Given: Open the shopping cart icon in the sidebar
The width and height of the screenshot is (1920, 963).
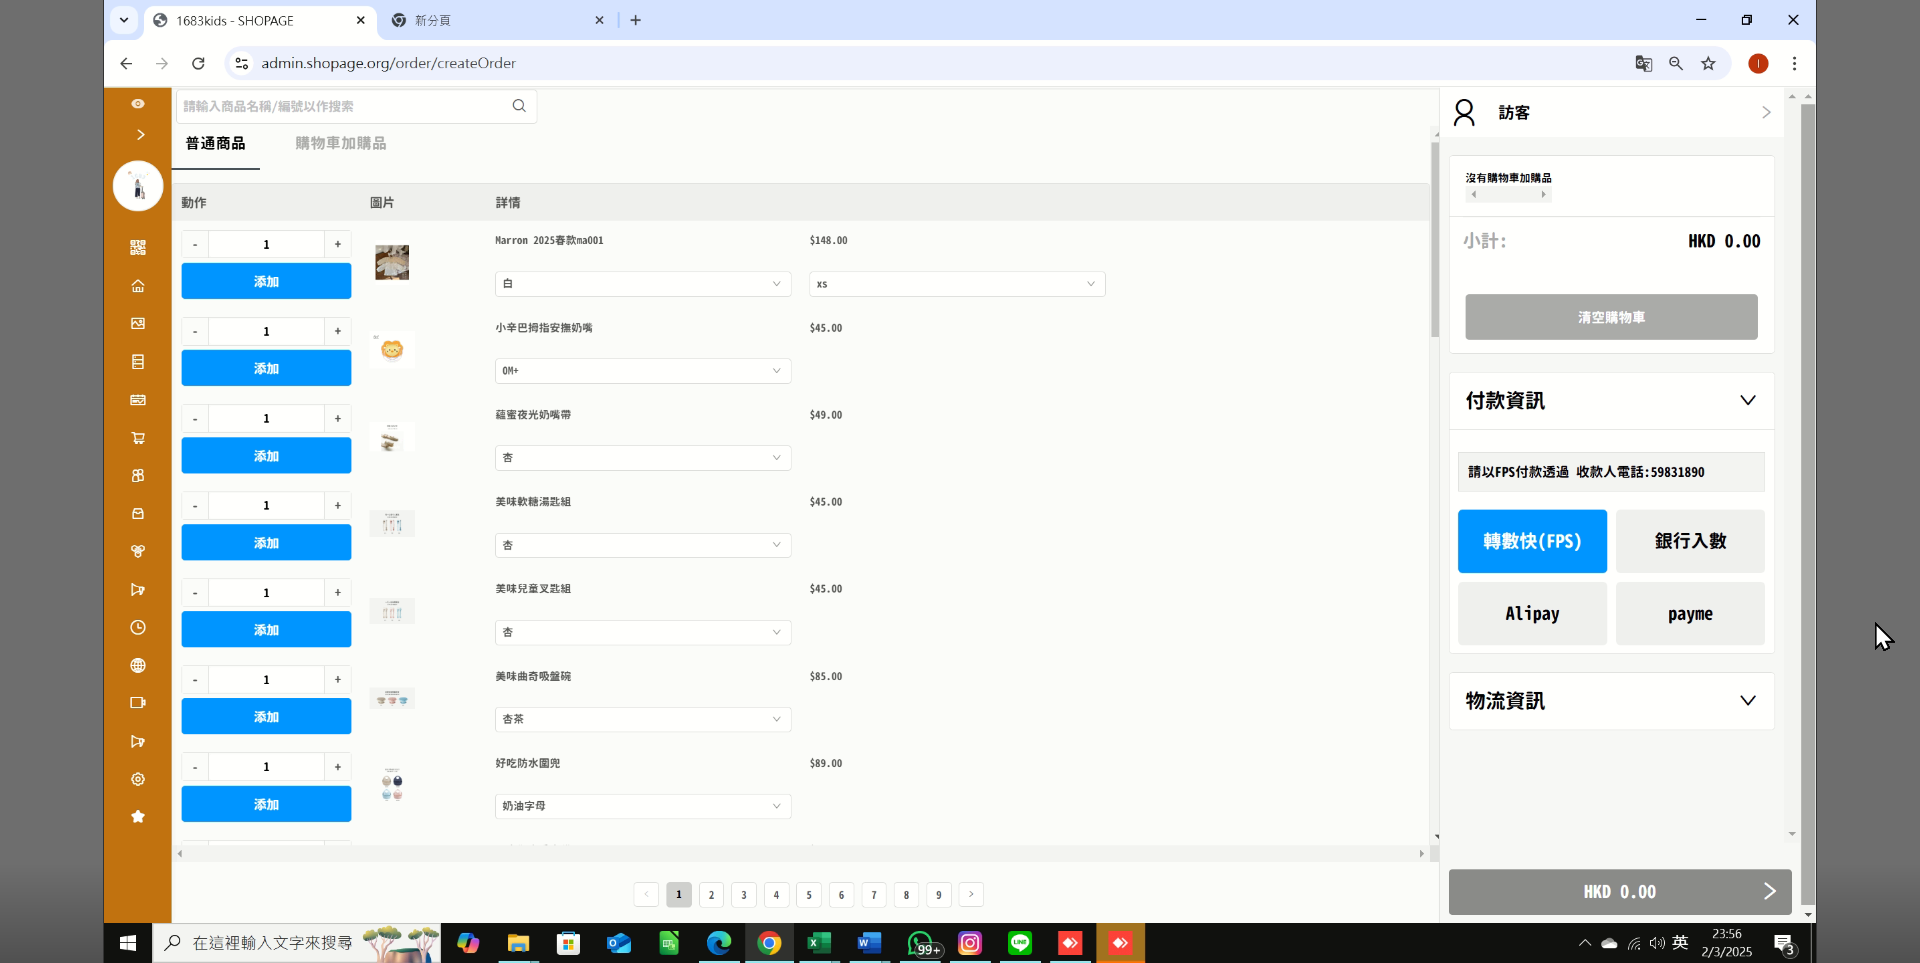Looking at the screenshot, I should [x=138, y=438].
